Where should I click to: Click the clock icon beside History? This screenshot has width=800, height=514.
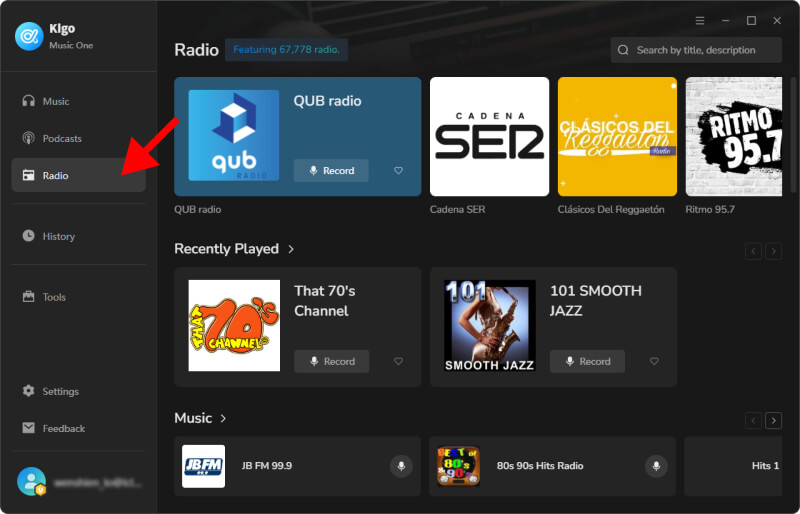tap(29, 235)
